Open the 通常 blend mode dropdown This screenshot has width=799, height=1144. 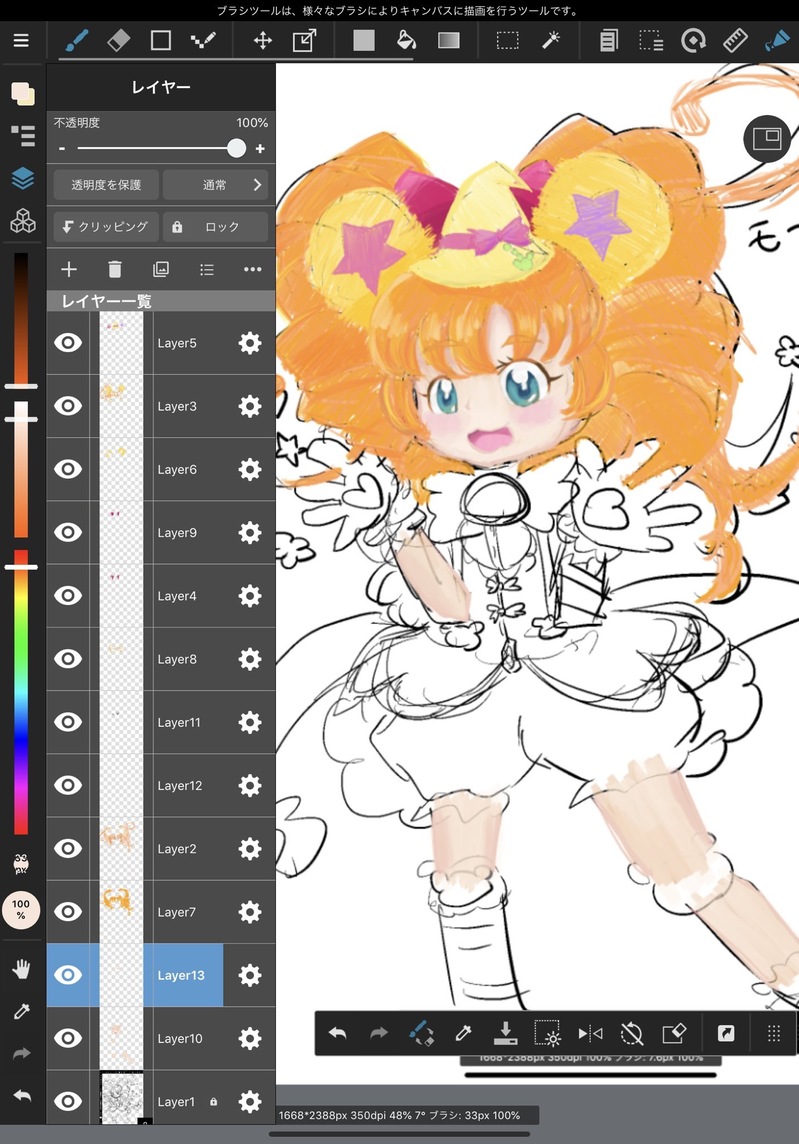[x=215, y=185]
